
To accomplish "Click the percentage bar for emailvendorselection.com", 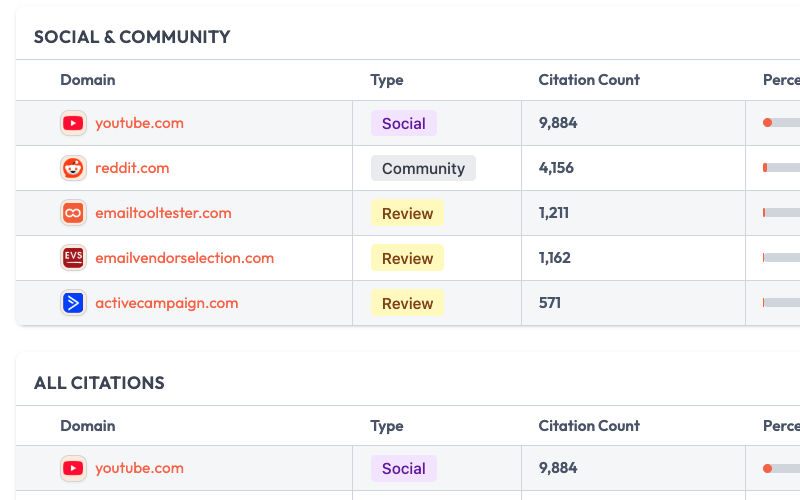I will pyautogui.click(x=781, y=258).
